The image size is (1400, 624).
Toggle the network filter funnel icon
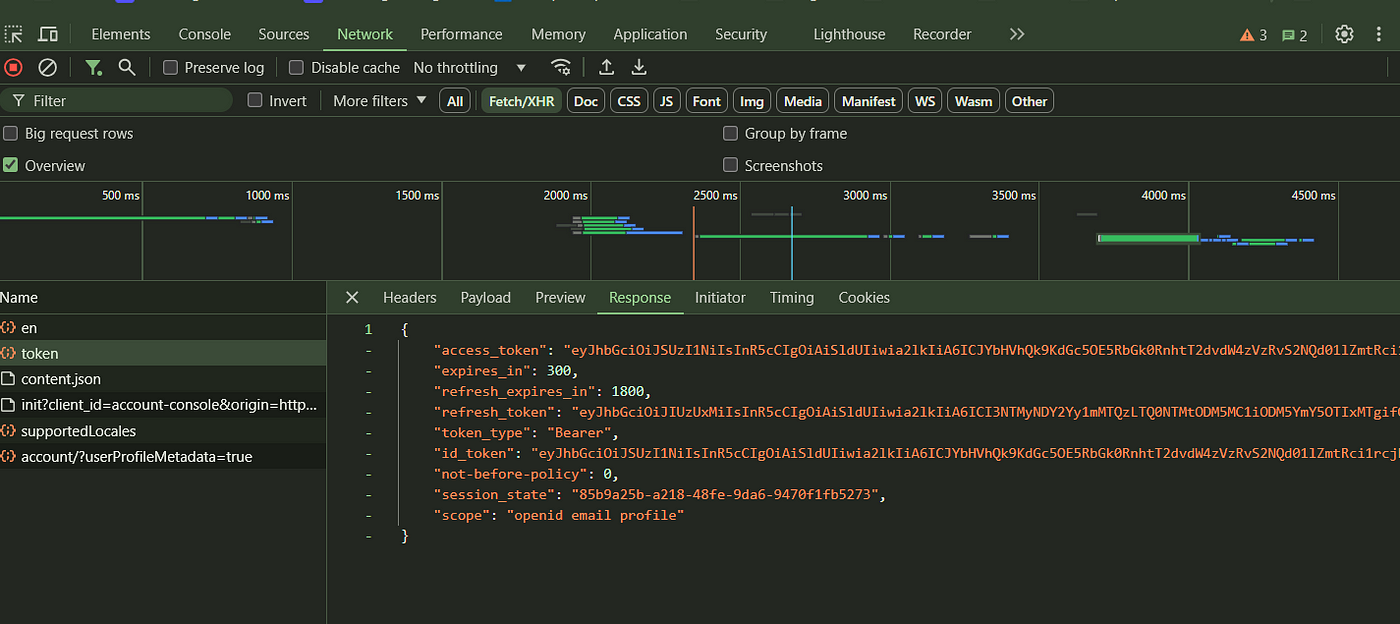(x=94, y=67)
